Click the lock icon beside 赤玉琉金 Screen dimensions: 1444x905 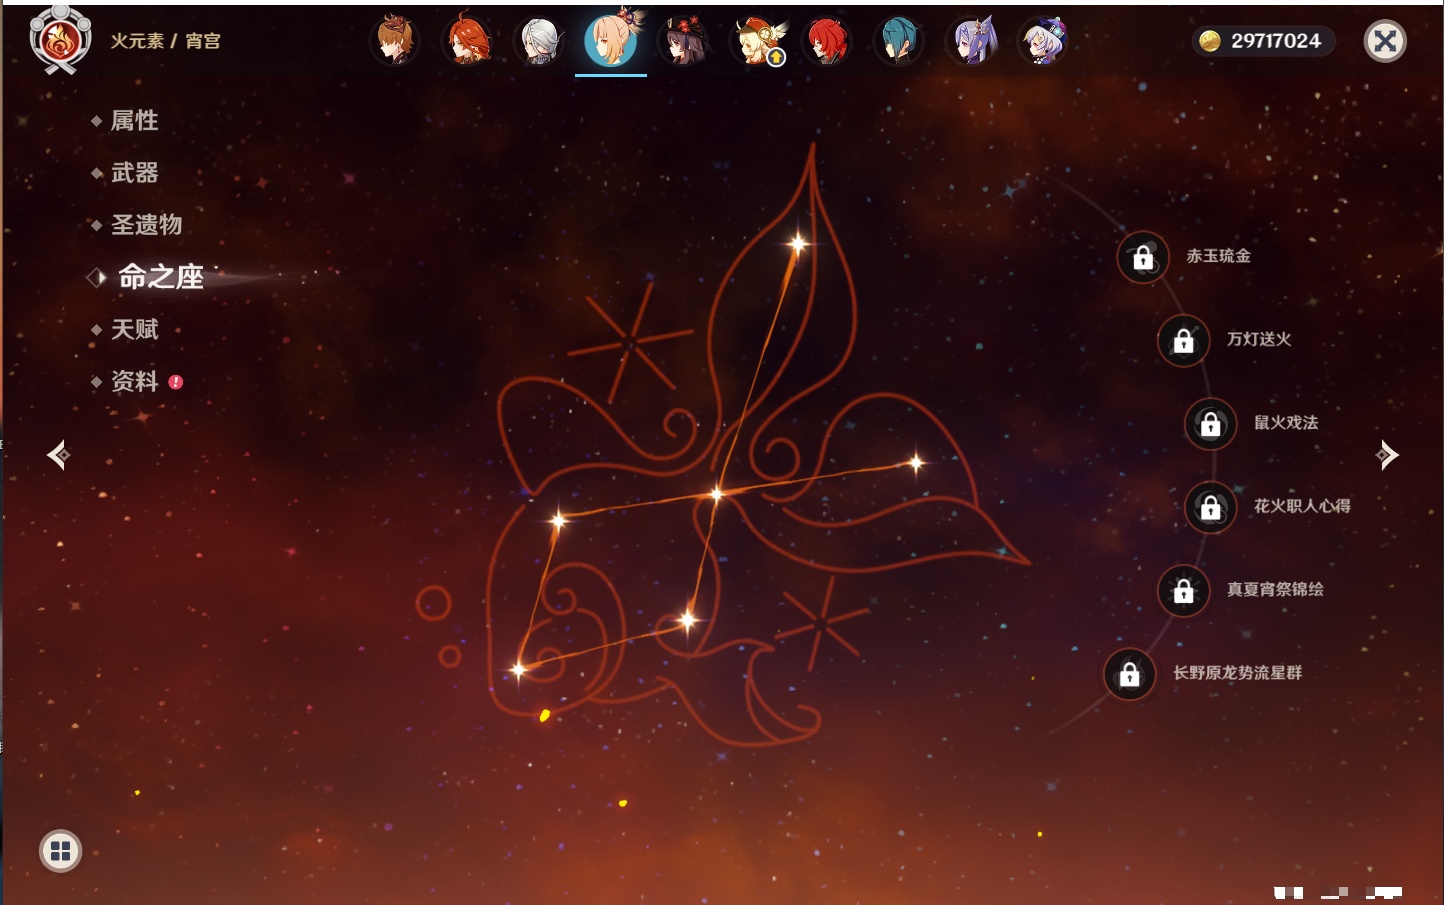click(x=1143, y=257)
